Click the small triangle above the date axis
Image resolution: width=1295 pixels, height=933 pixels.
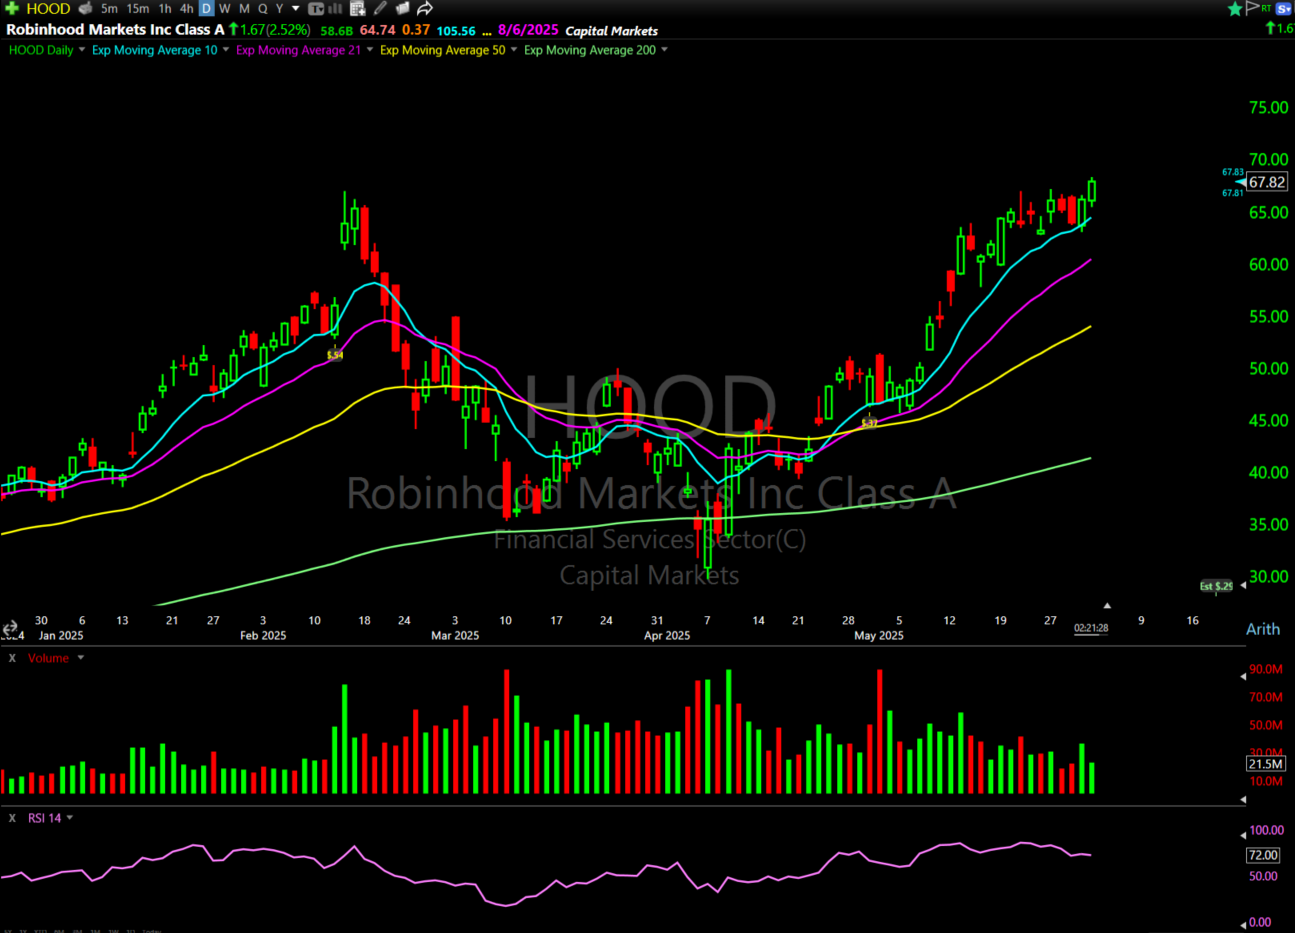click(x=1107, y=606)
